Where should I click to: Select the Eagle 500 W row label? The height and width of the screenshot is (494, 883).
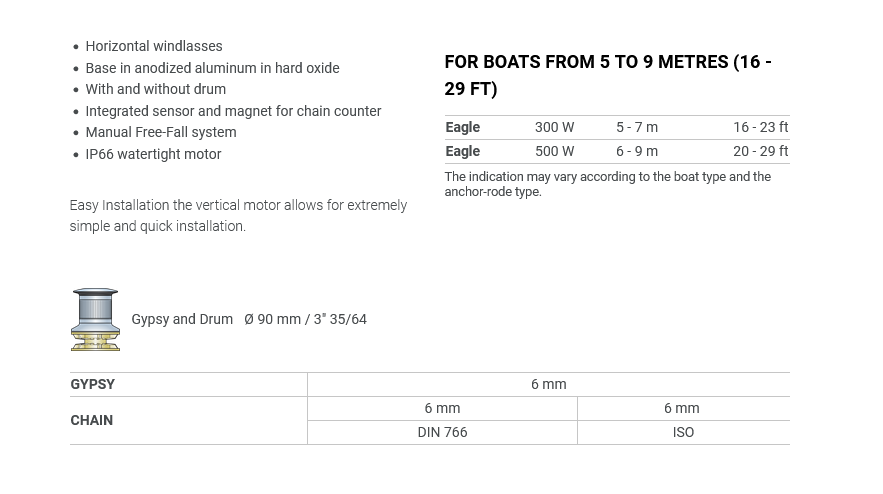pos(463,151)
